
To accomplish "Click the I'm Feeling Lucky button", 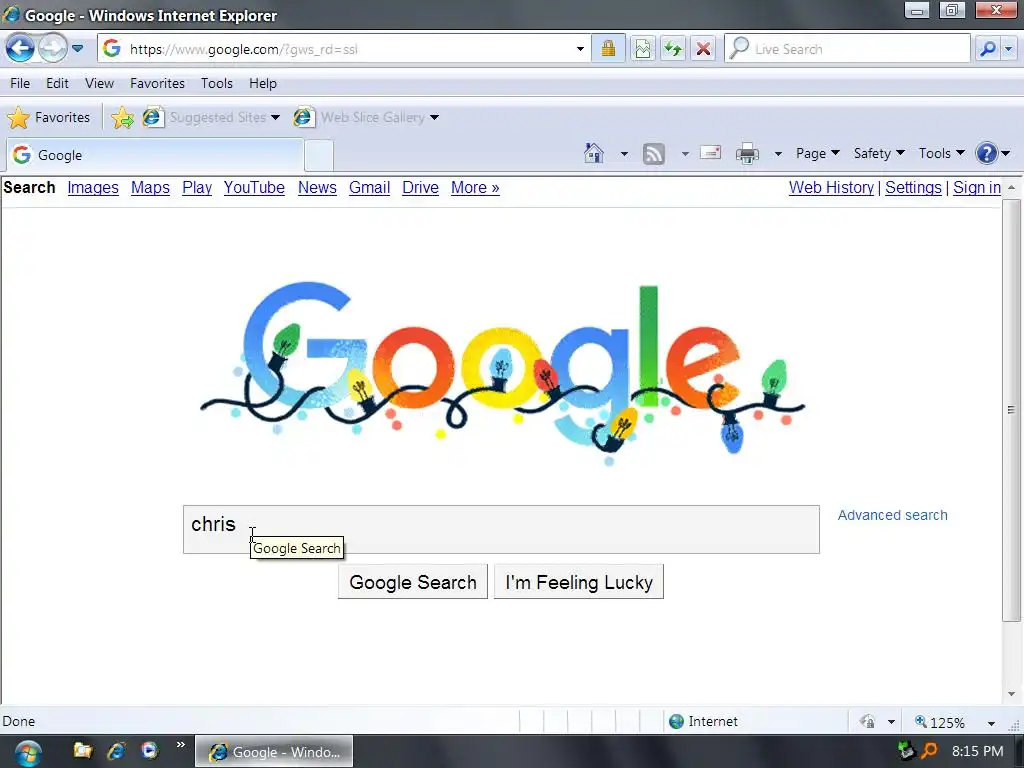I will coord(579,582).
